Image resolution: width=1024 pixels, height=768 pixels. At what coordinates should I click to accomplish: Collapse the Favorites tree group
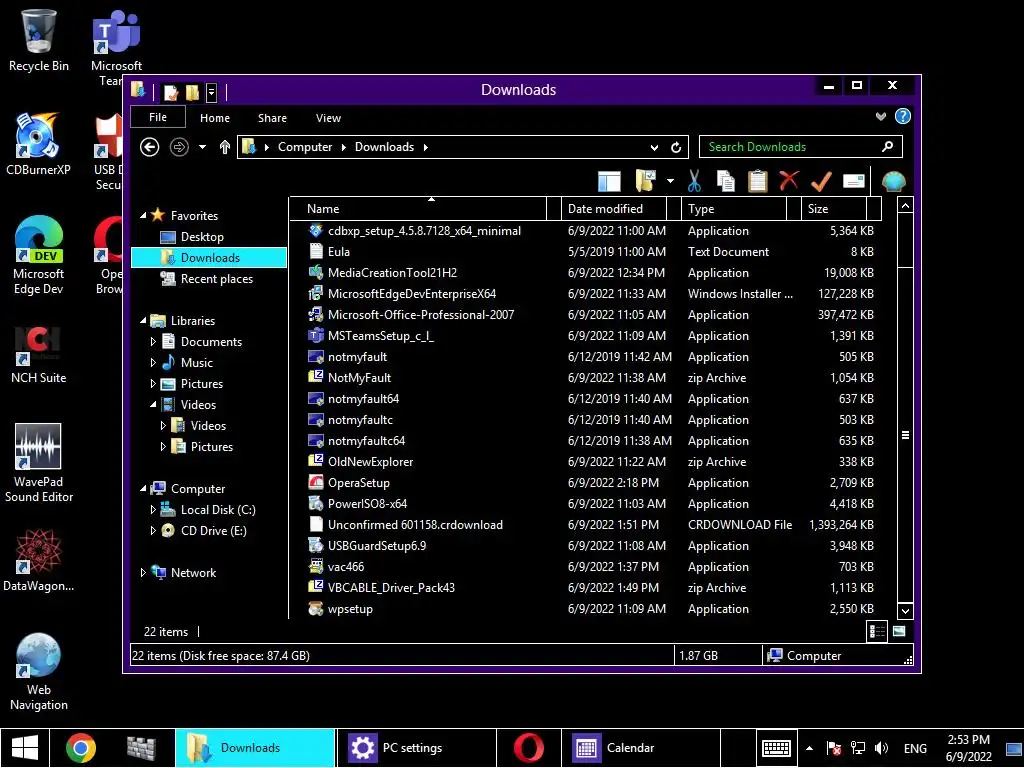(x=143, y=215)
